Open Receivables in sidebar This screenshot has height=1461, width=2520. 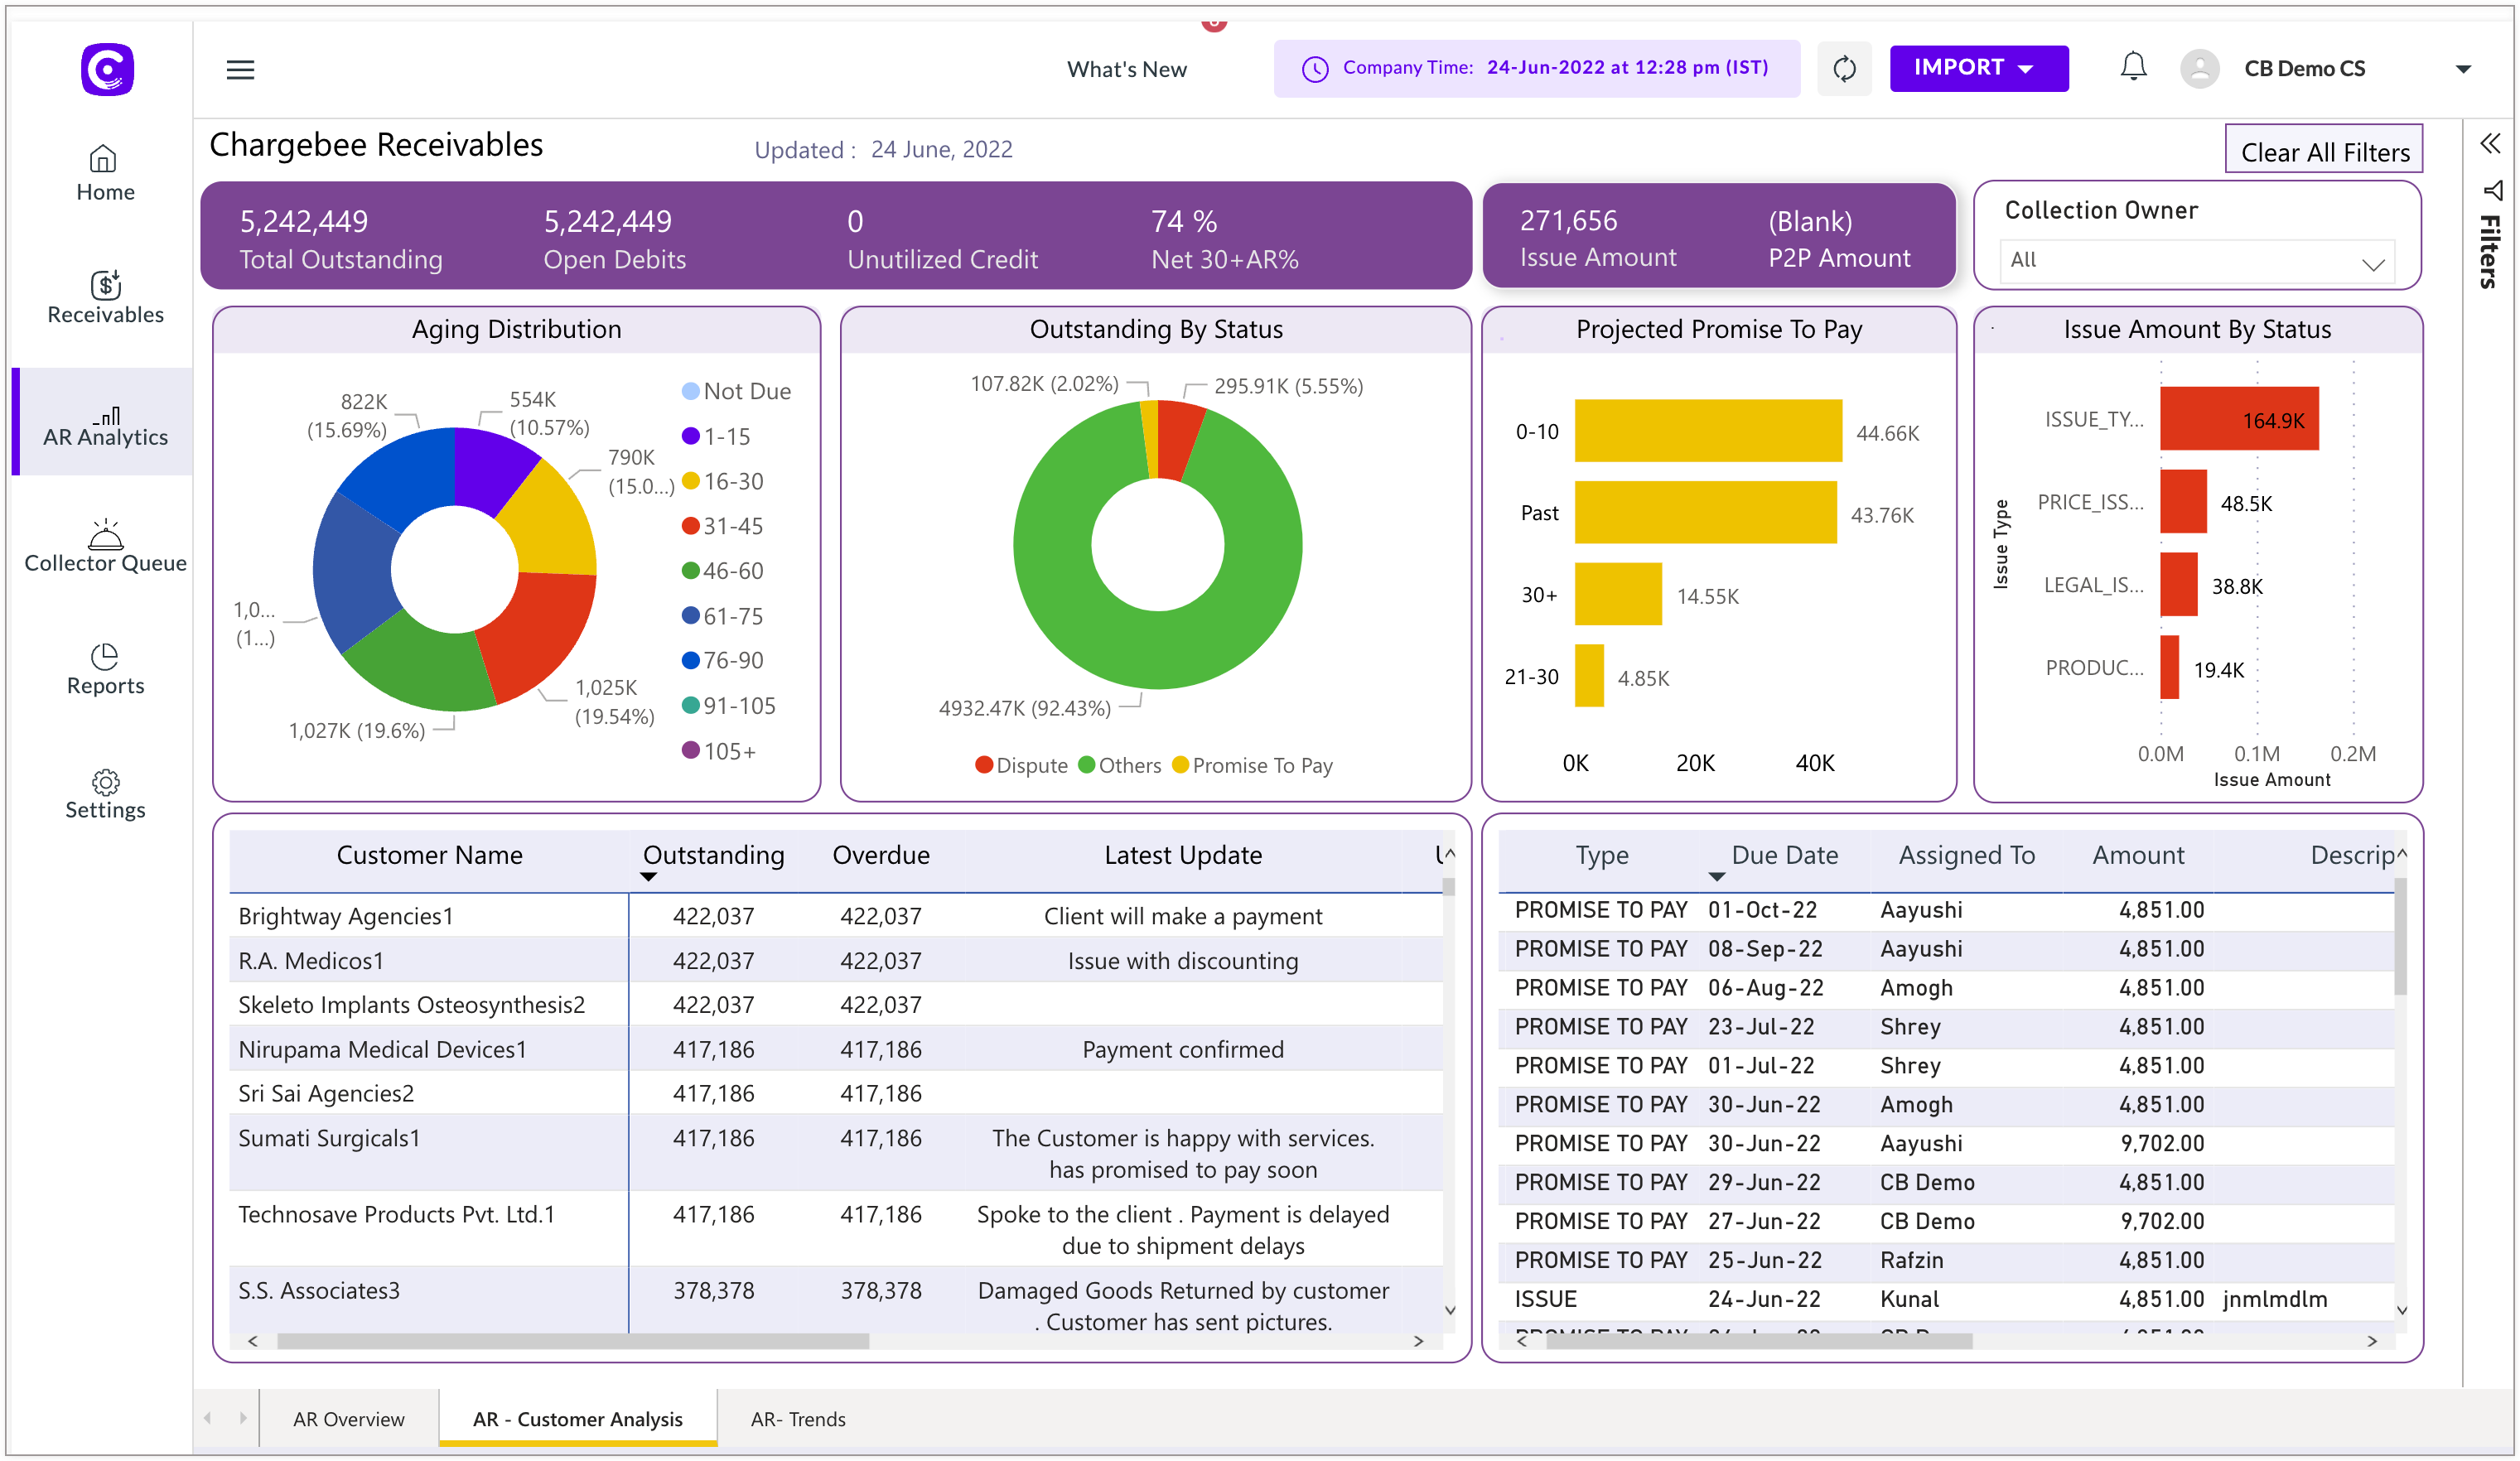105,297
